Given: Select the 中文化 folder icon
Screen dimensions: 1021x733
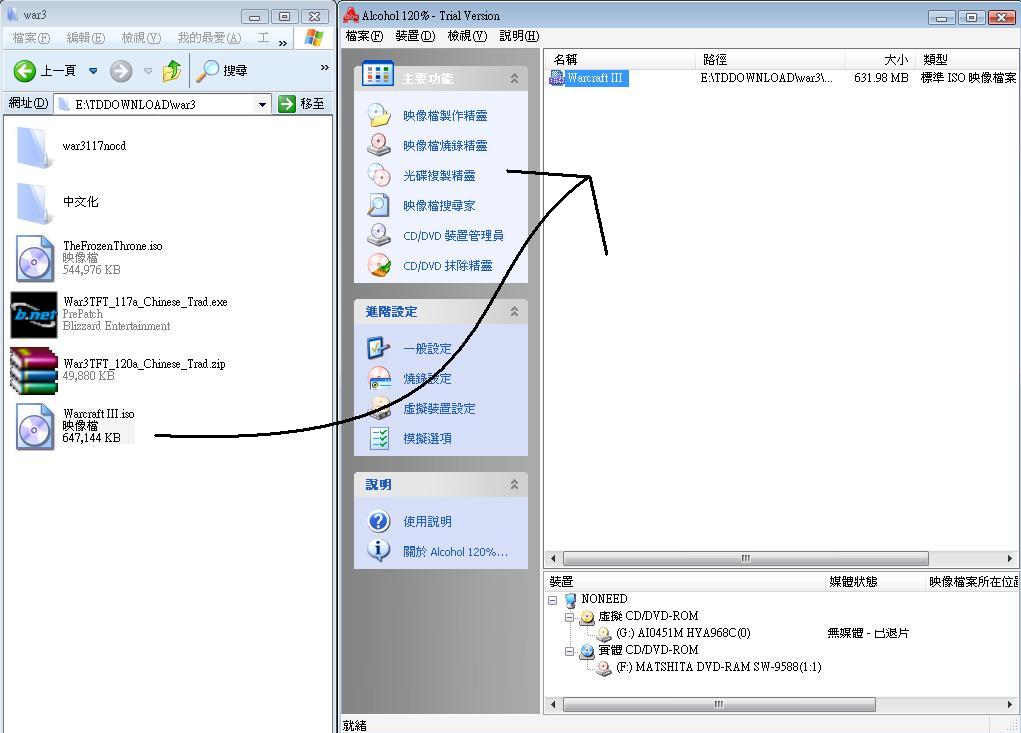Looking at the screenshot, I should pos(33,203).
